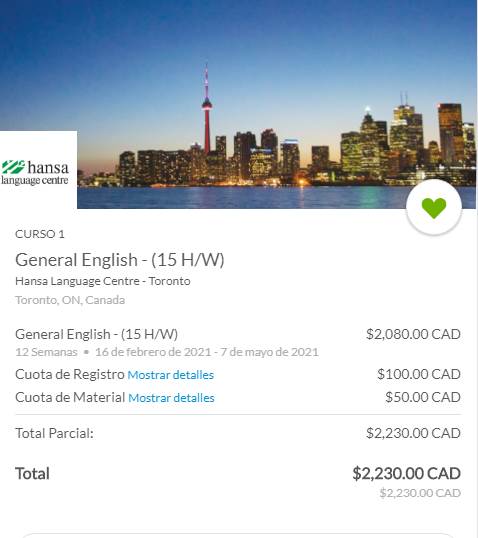Click the $2,080.00 CAD course price
Viewport: 478px width, 538px height.
pos(413,334)
